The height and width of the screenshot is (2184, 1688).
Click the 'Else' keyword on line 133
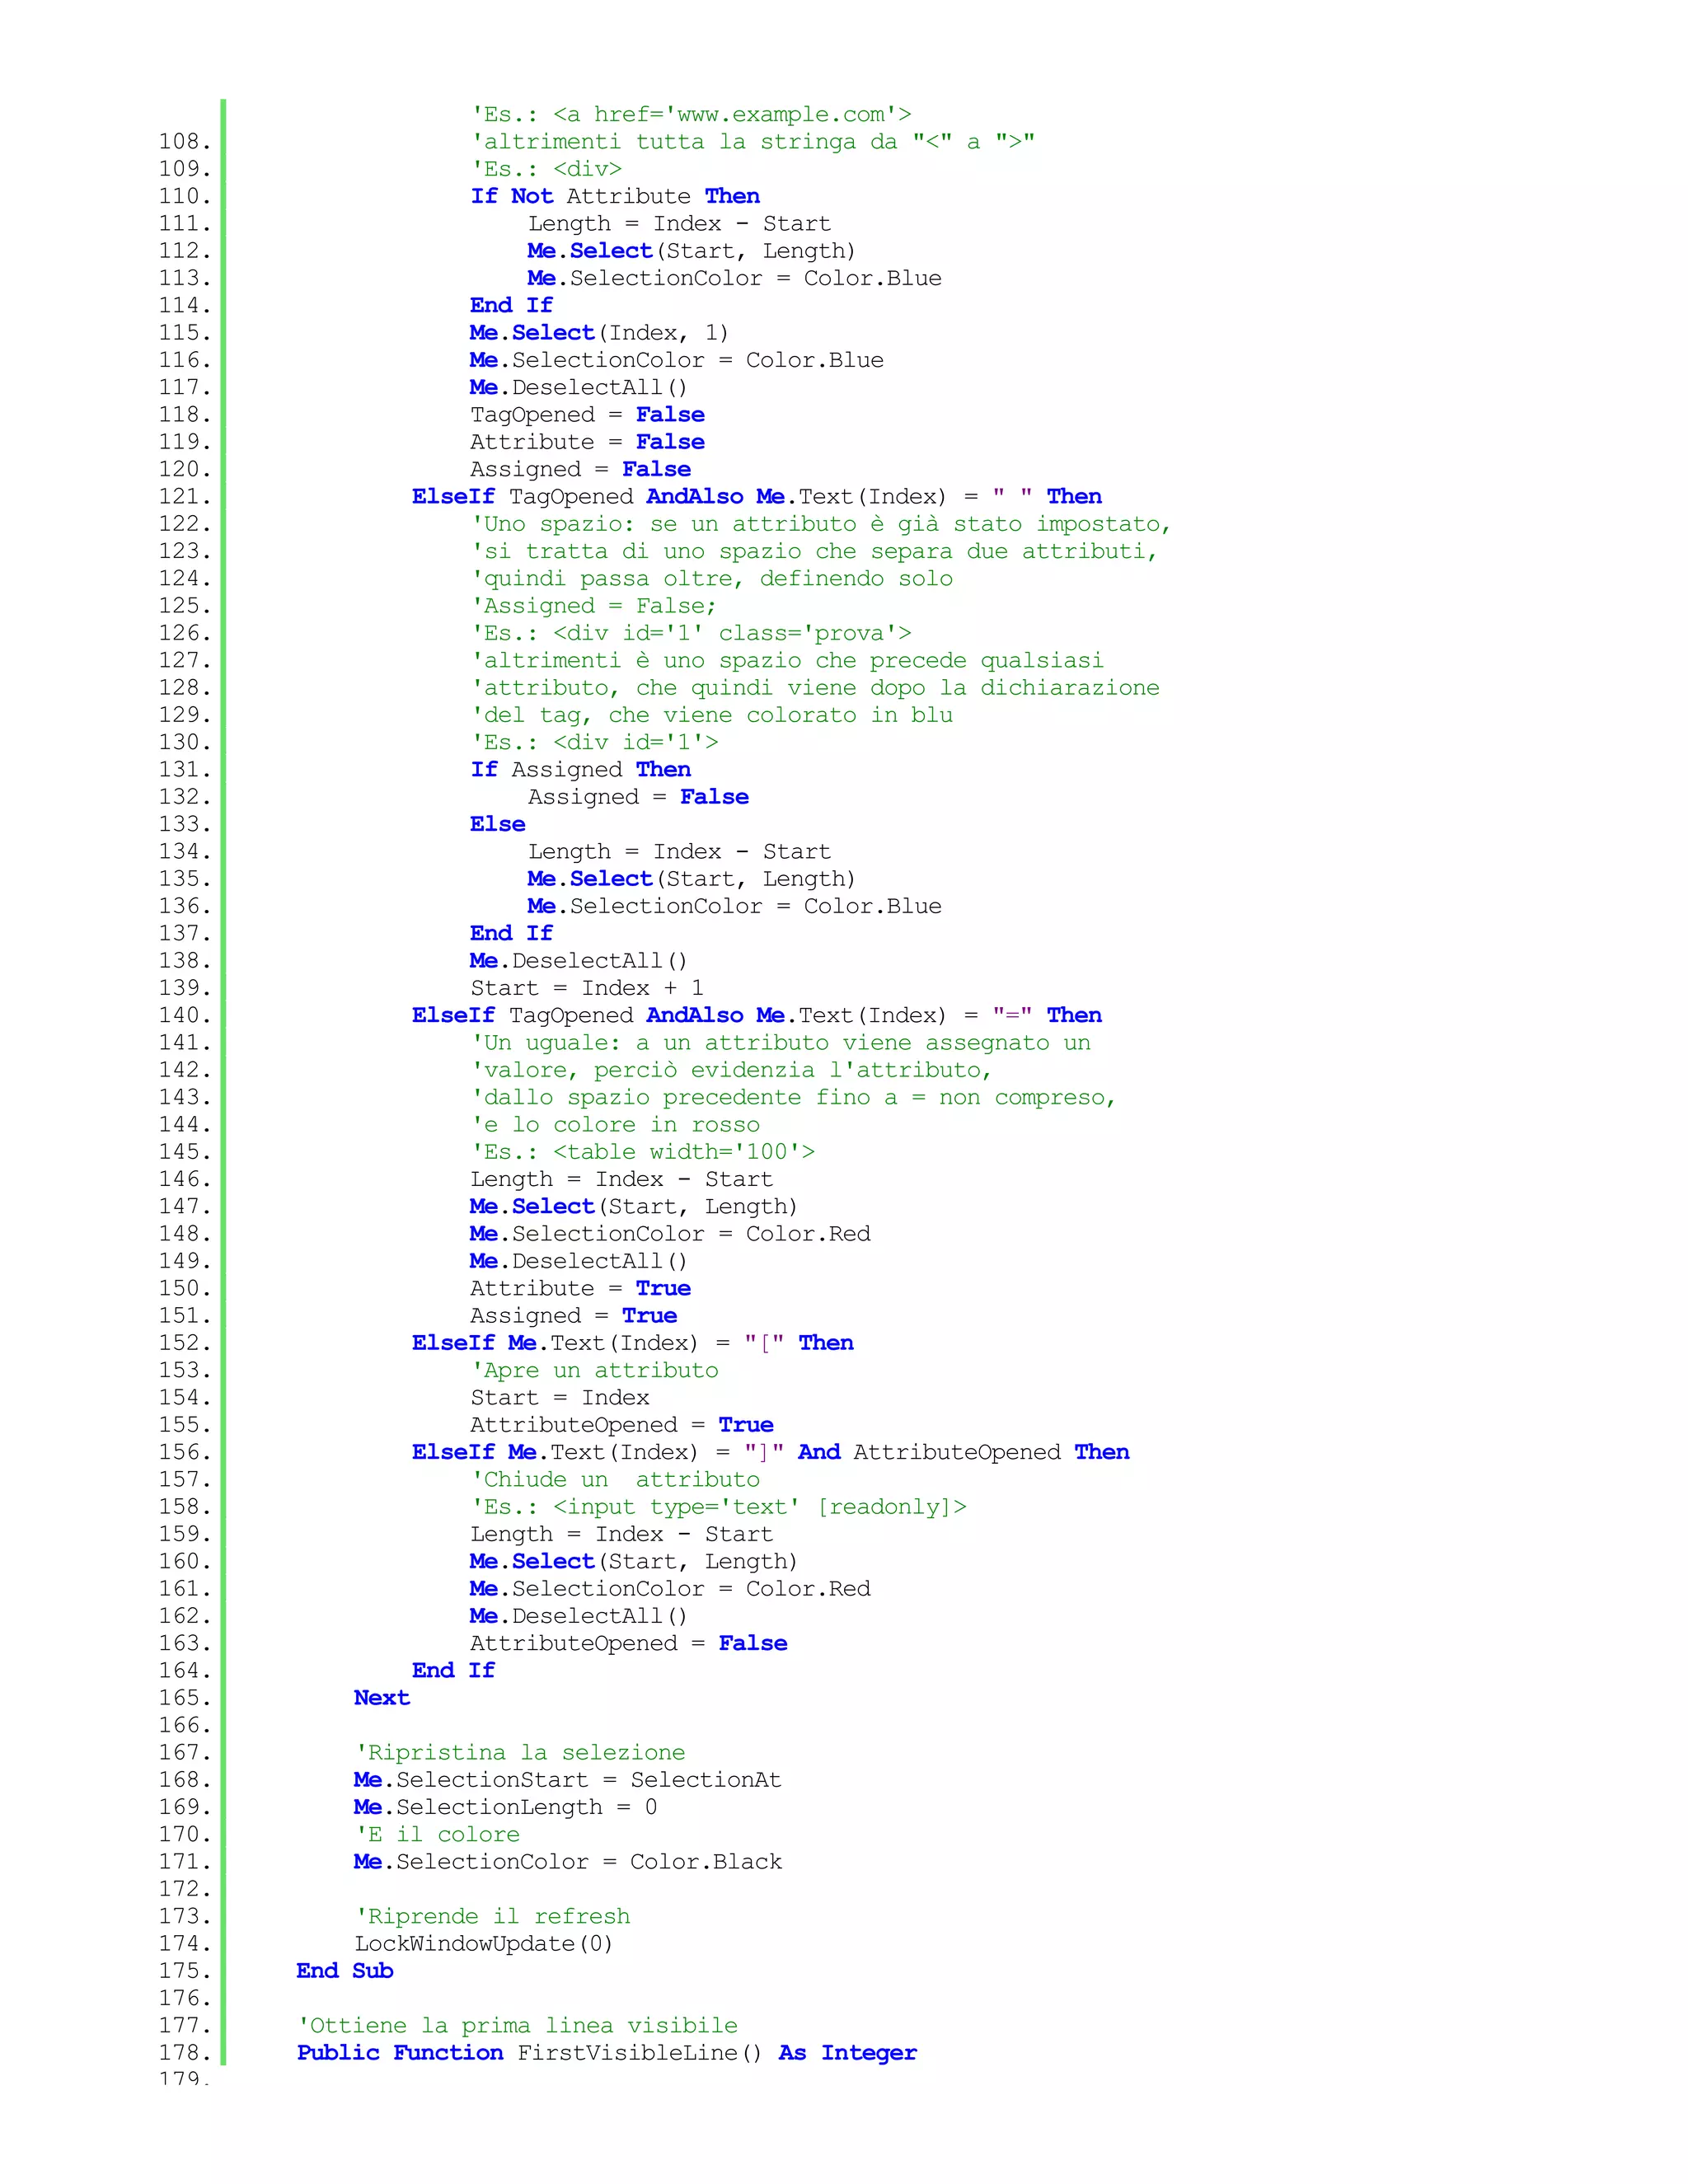tap(497, 824)
